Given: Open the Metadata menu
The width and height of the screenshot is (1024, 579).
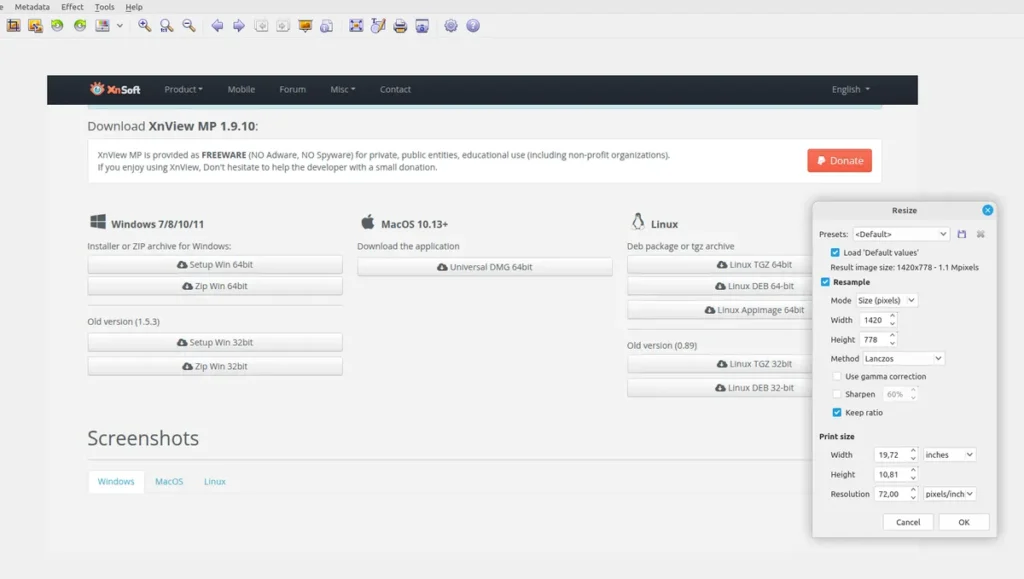Looking at the screenshot, I should [32, 7].
